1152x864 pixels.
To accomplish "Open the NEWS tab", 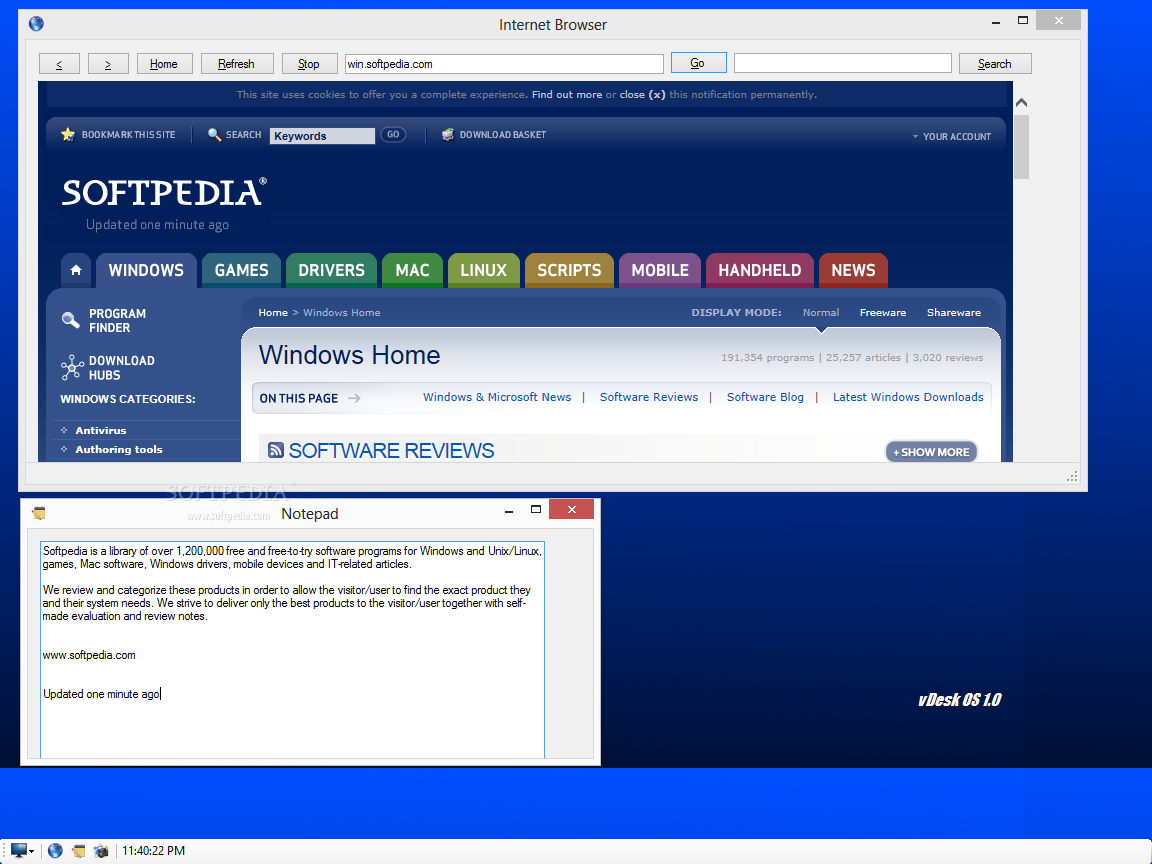I will click(853, 270).
